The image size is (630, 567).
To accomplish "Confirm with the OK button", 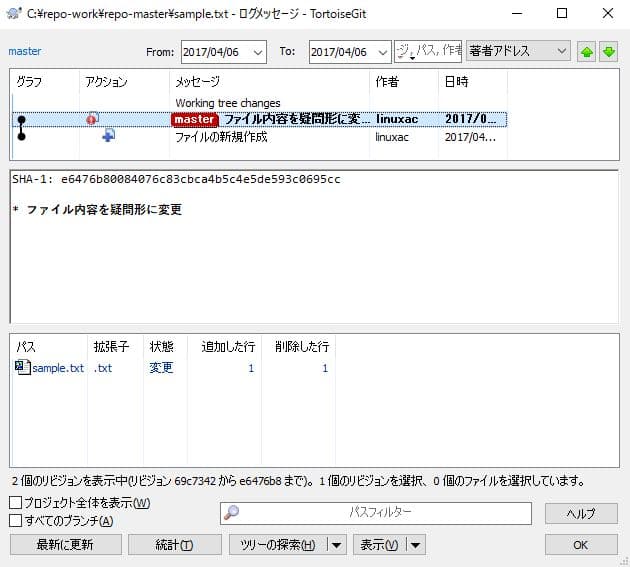I will coord(581,545).
